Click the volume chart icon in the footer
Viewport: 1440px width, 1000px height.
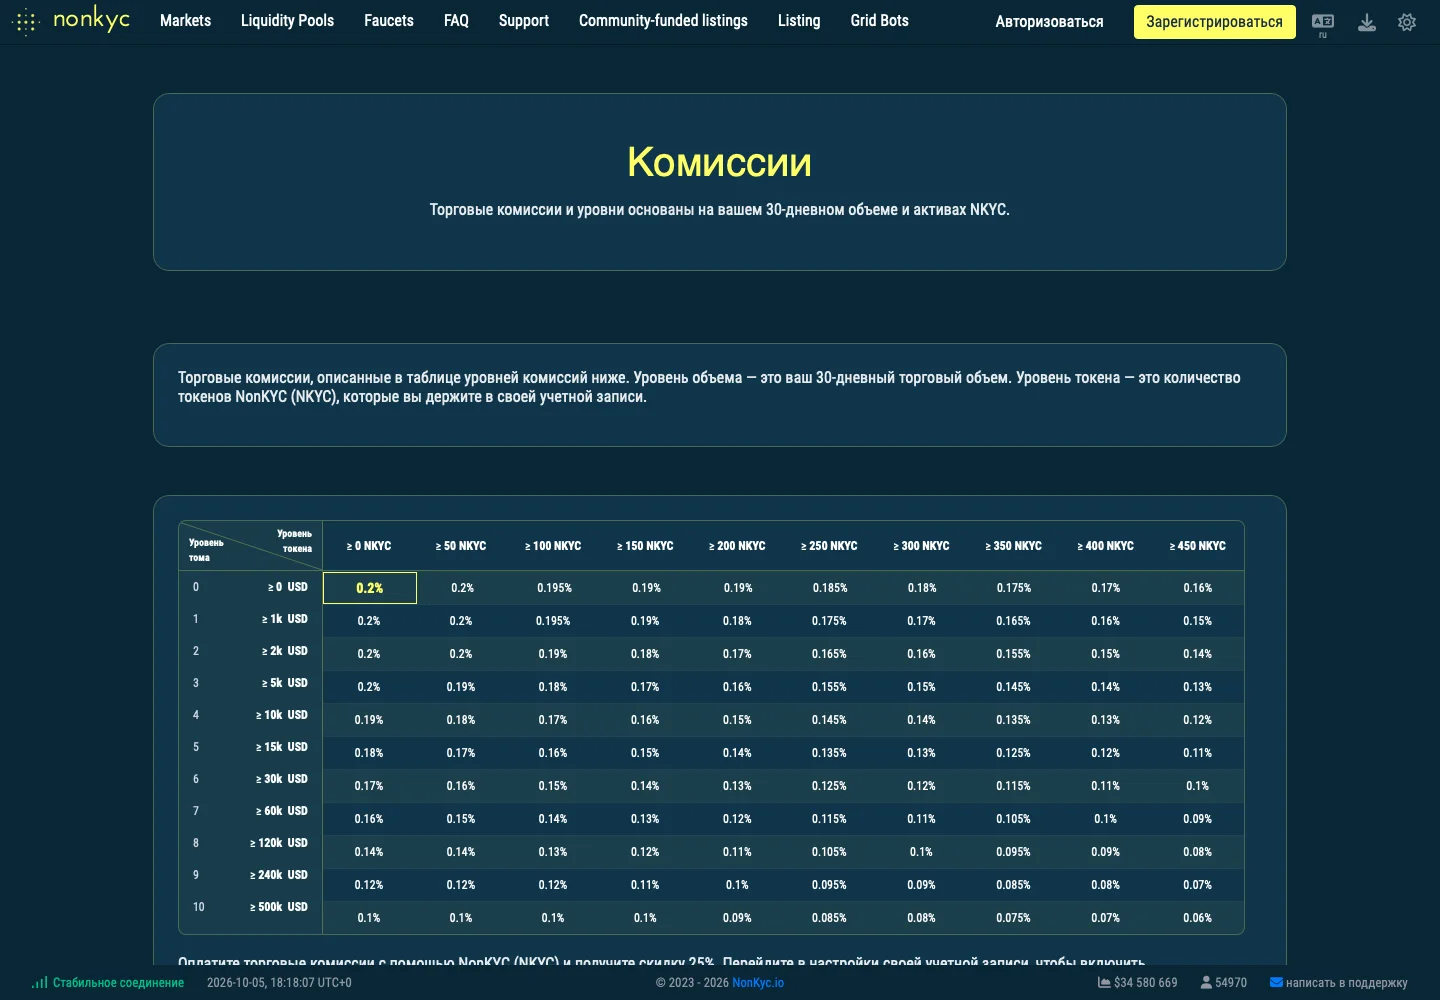(1104, 982)
